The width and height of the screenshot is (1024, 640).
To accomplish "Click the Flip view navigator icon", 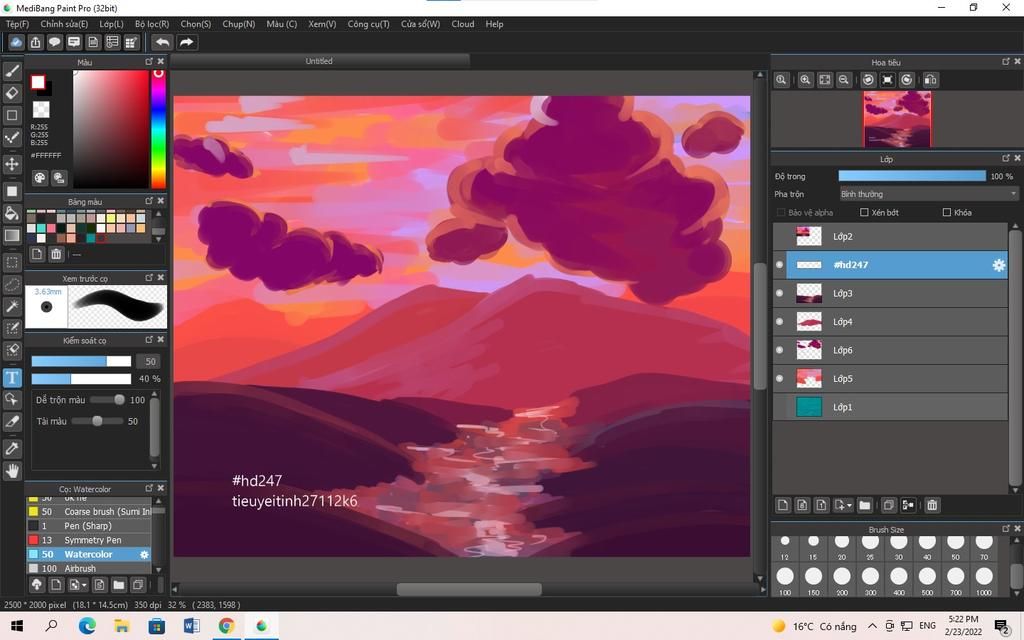I will coord(931,80).
